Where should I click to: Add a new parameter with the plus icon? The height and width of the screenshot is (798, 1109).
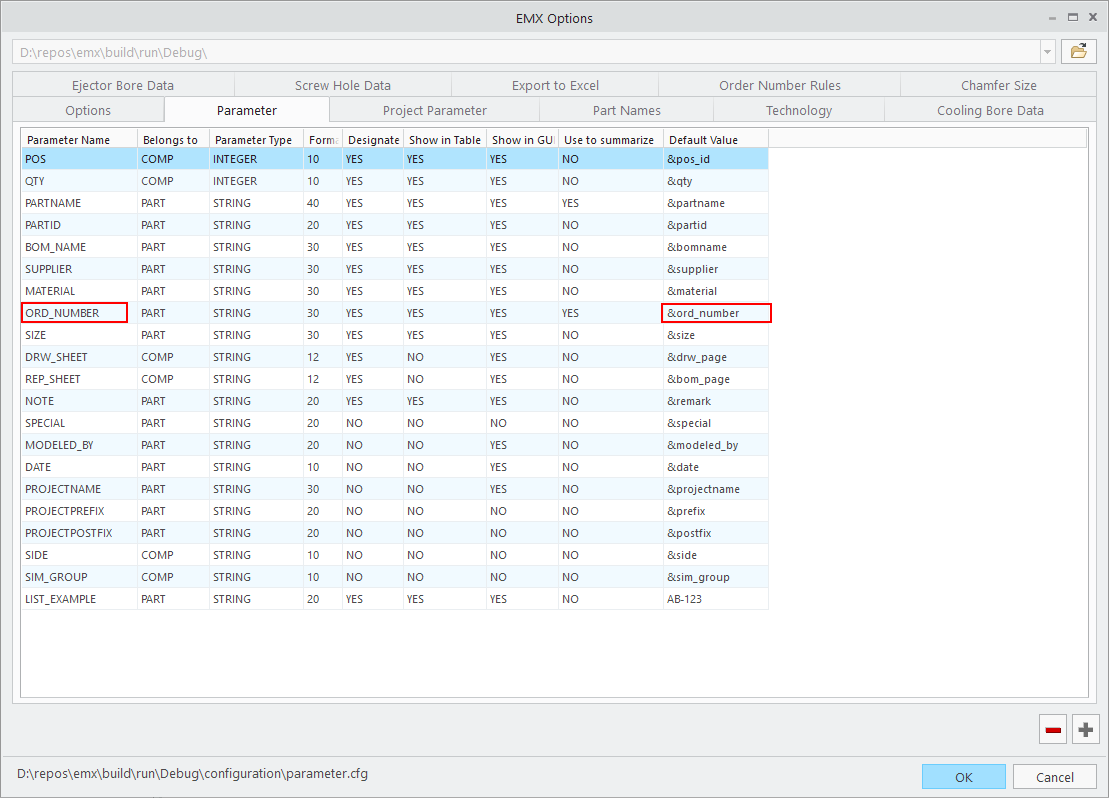[x=1085, y=729]
